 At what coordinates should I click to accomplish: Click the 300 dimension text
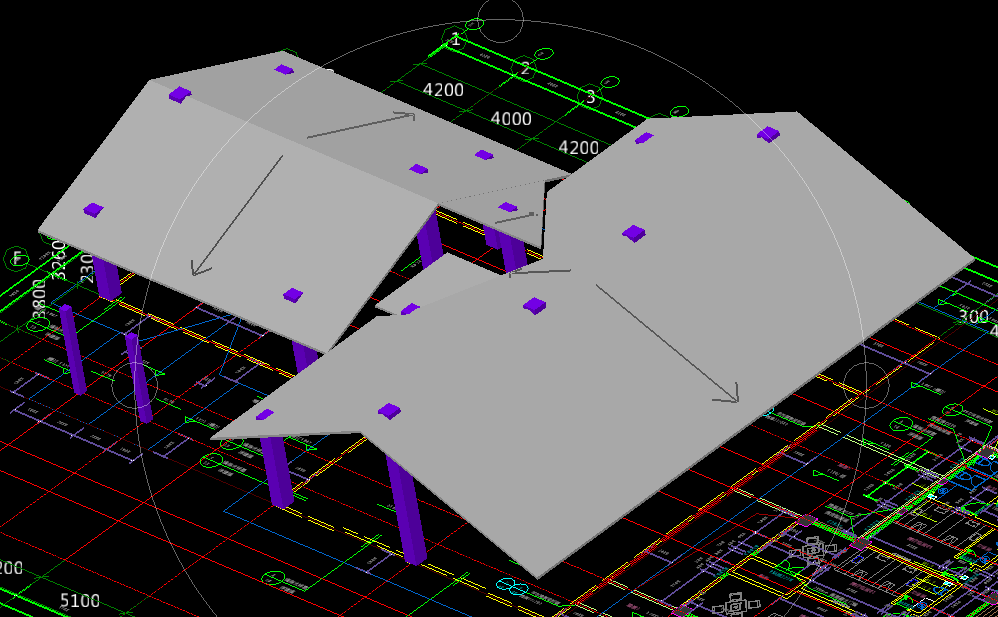point(973,316)
